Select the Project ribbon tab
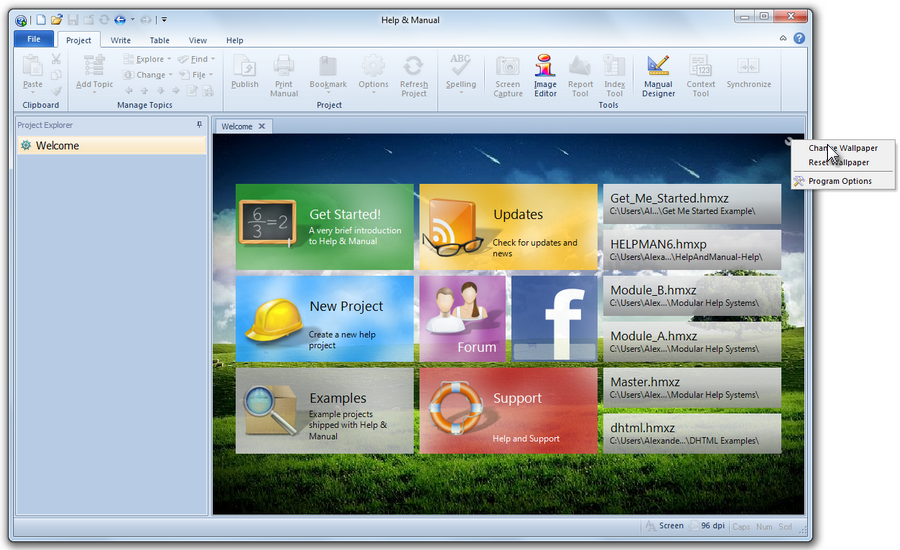Image resolution: width=900 pixels, height=550 pixels. point(79,40)
